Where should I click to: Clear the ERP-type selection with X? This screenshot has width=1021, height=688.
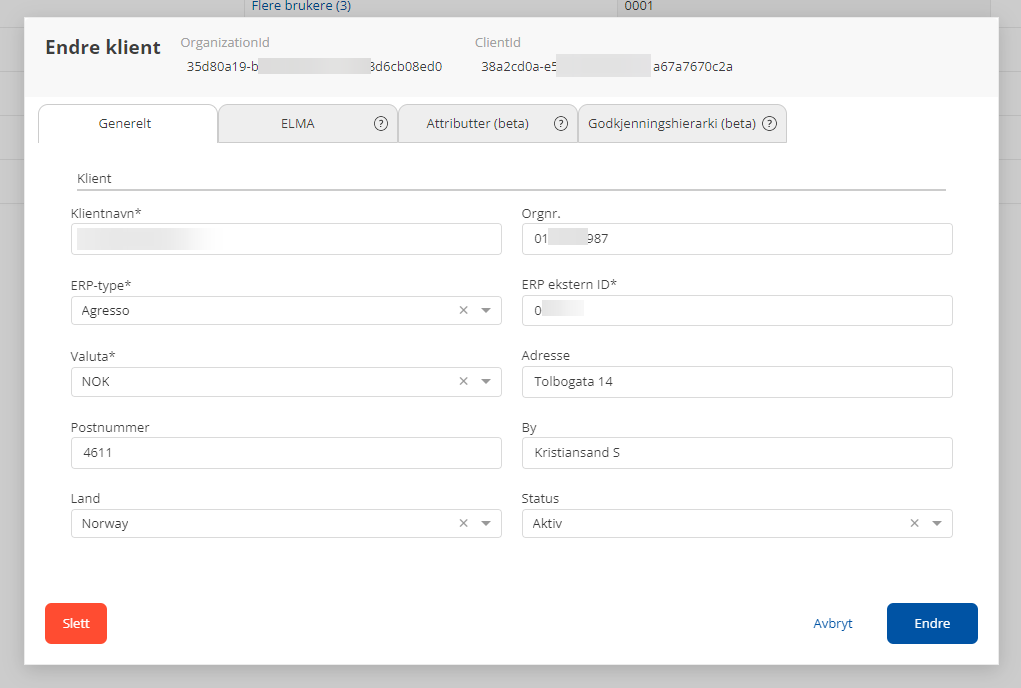463,310
